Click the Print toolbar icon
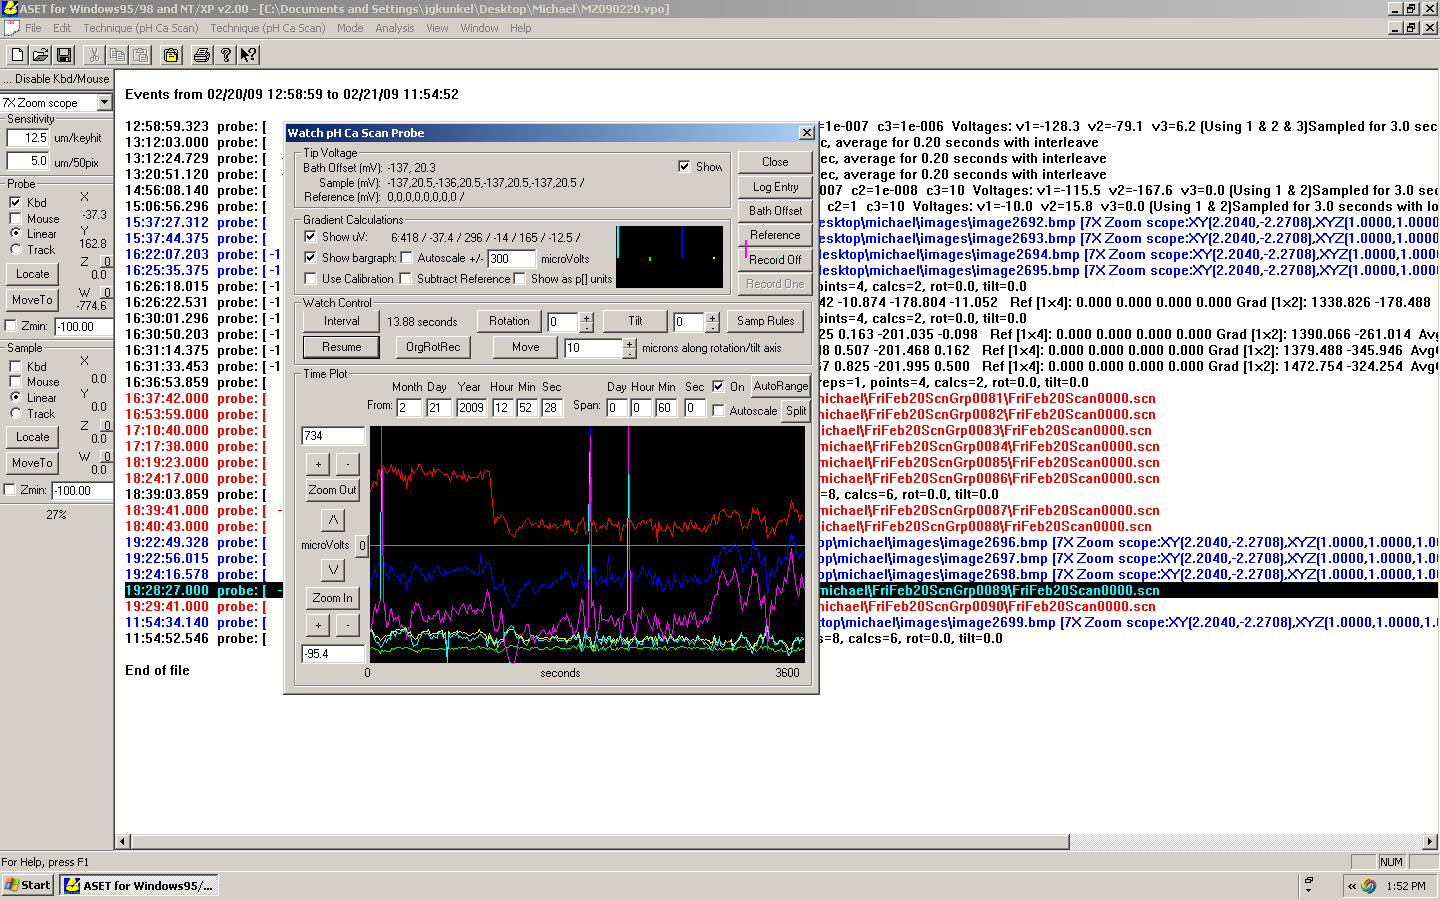 coord(202,55)
